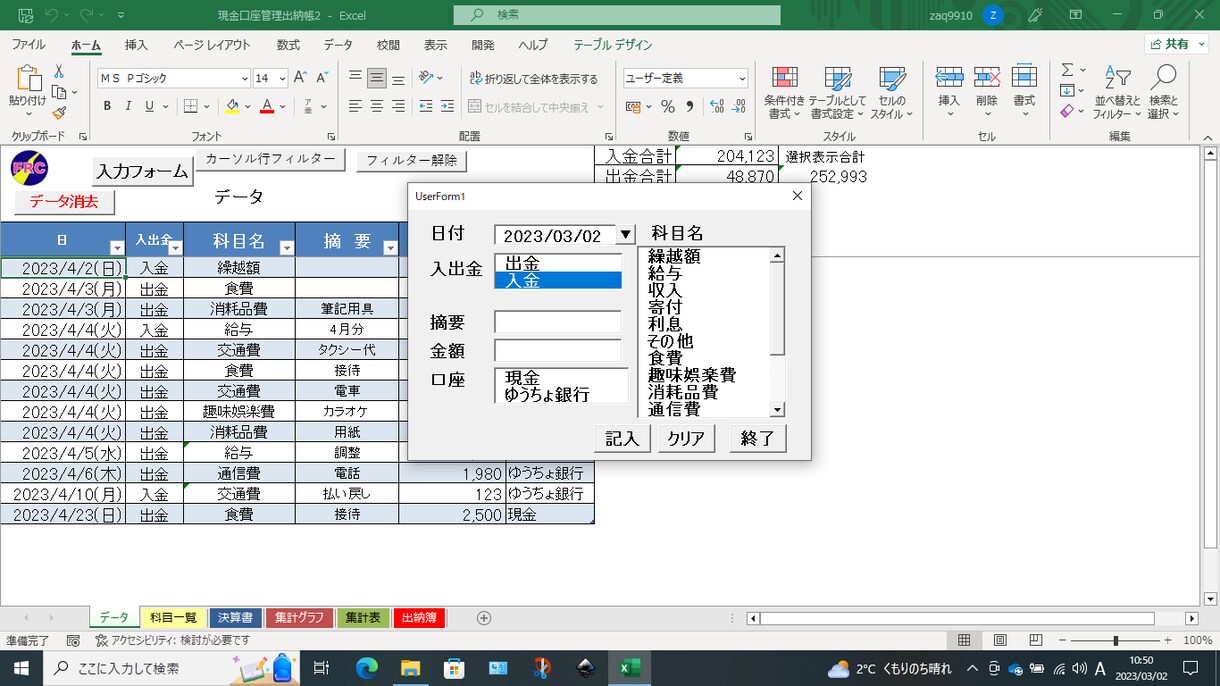
Task: Open the 日付 date dropdown in UserForm1
Action: pos(625,235)
